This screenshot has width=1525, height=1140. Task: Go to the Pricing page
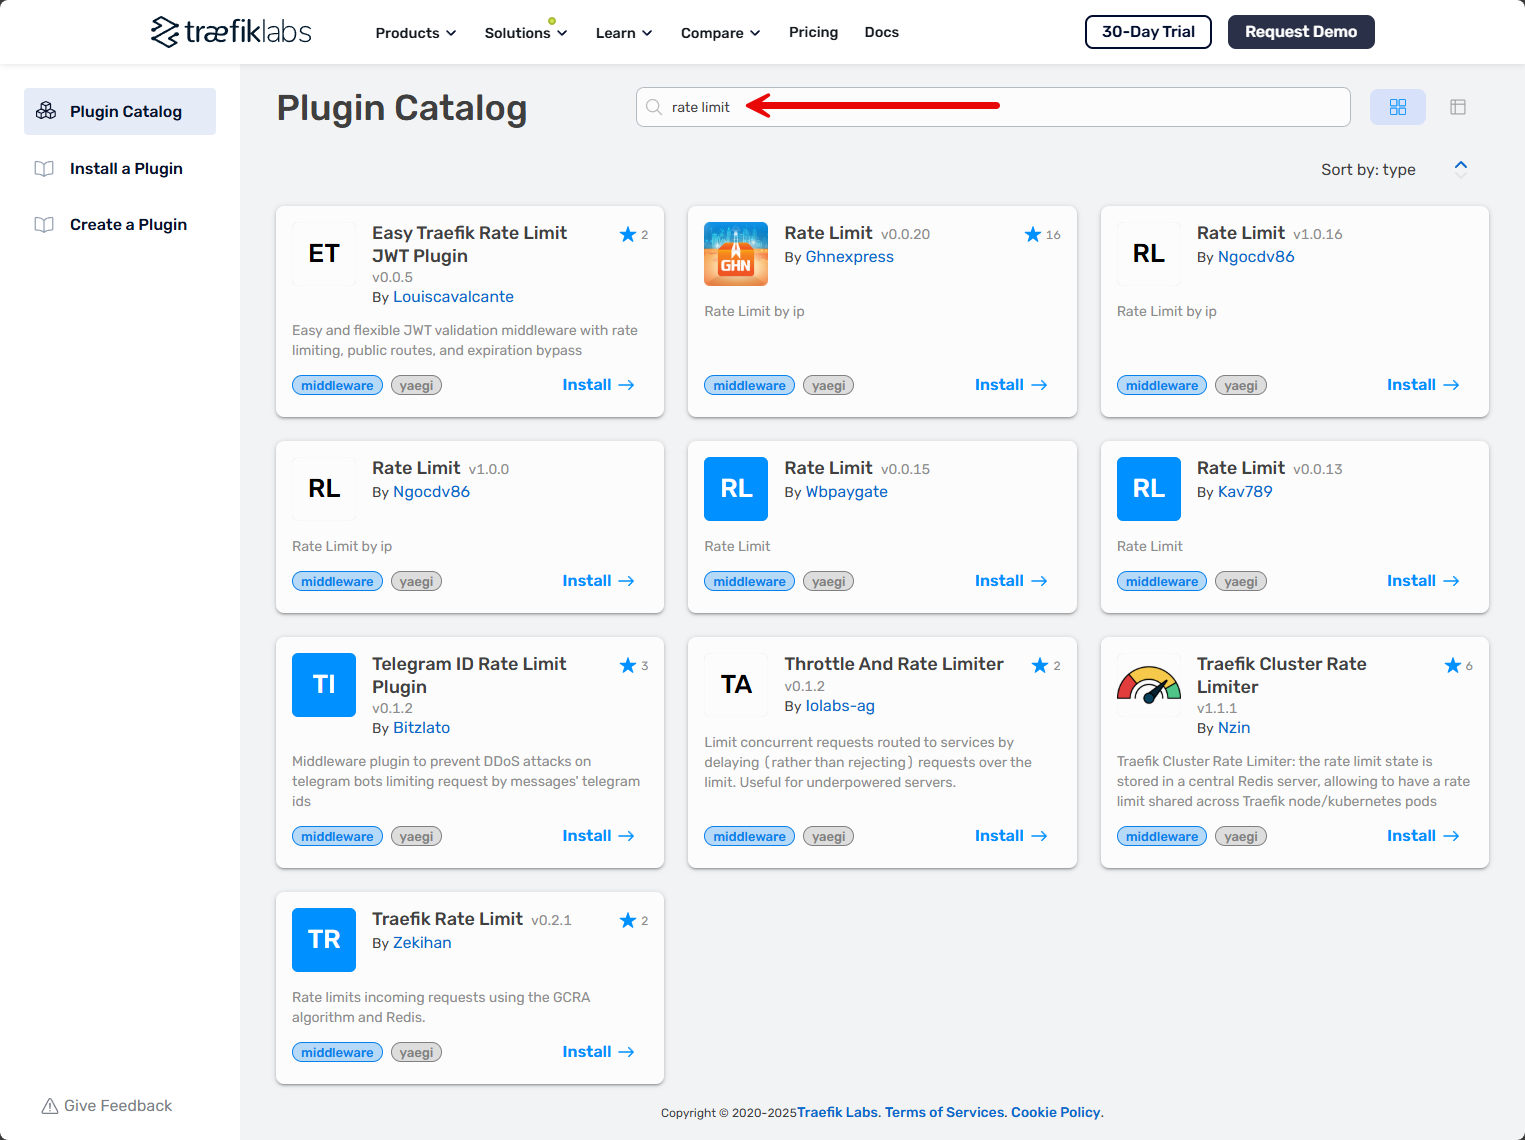[813, 32]
